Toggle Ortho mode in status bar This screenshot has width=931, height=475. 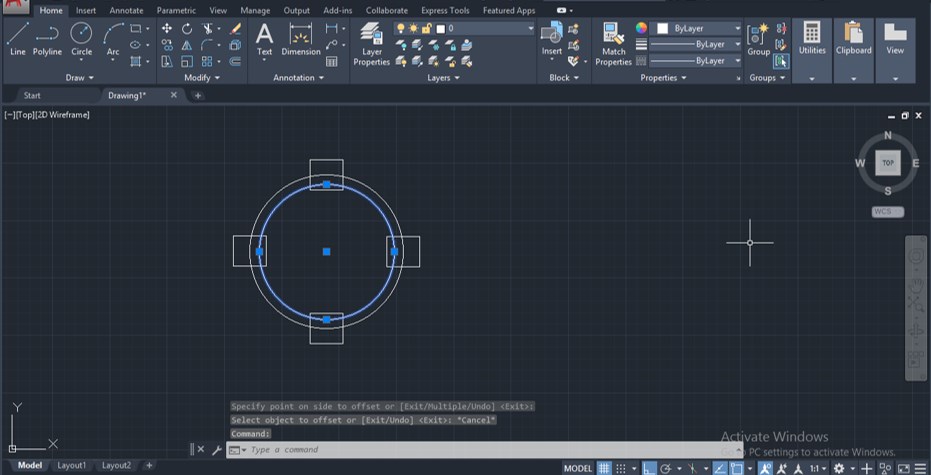tap(649, 468)
